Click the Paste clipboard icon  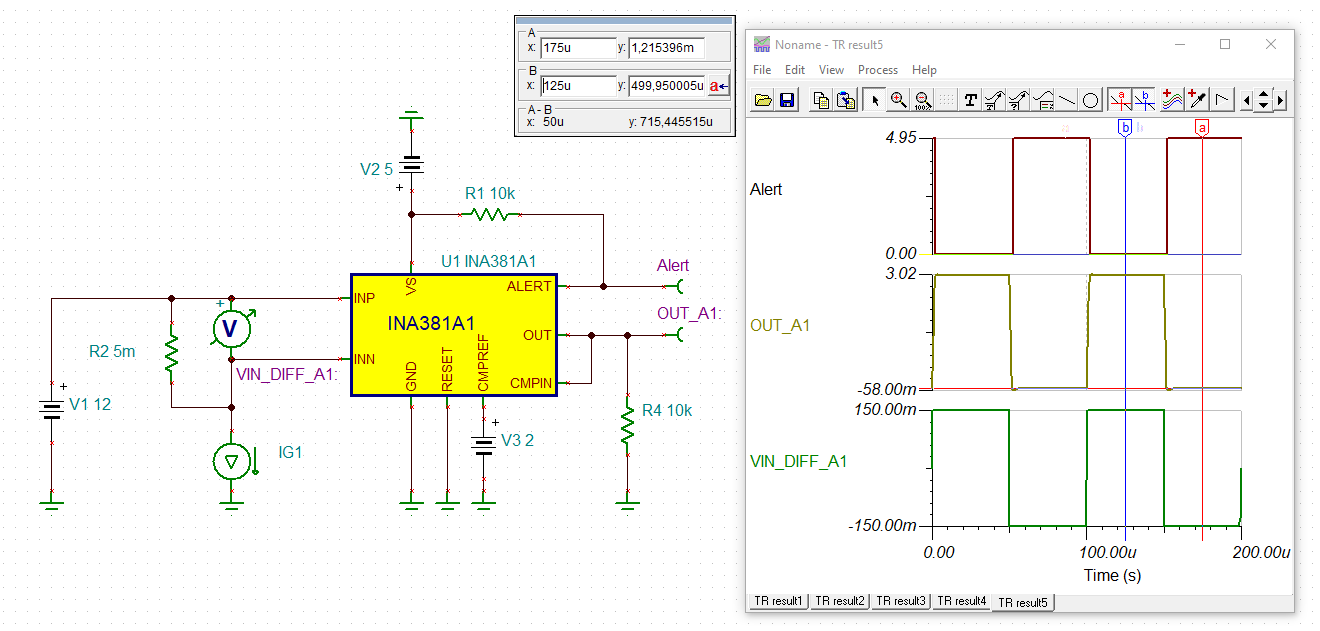coord(845,100)
